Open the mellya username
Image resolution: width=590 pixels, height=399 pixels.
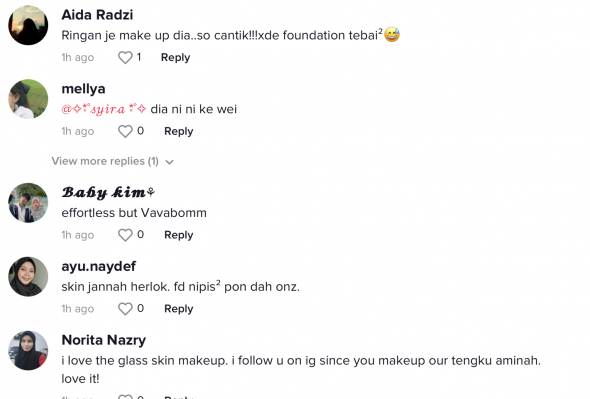point(84,89)
